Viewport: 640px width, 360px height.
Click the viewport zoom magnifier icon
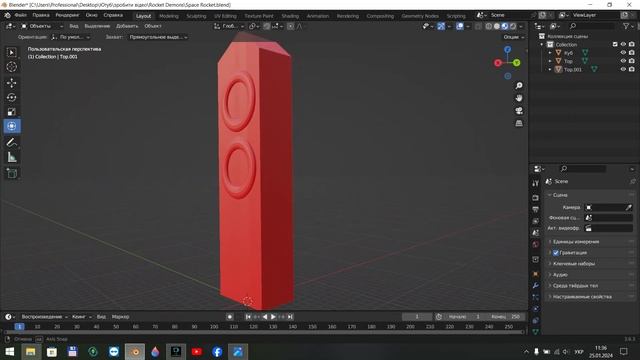pyautogui.click(x=519, y=86)
